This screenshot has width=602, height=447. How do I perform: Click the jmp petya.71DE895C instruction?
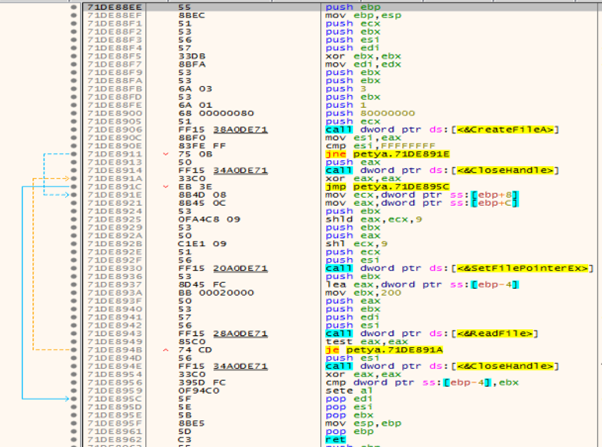pyautogui.click(x=387, y=187)
